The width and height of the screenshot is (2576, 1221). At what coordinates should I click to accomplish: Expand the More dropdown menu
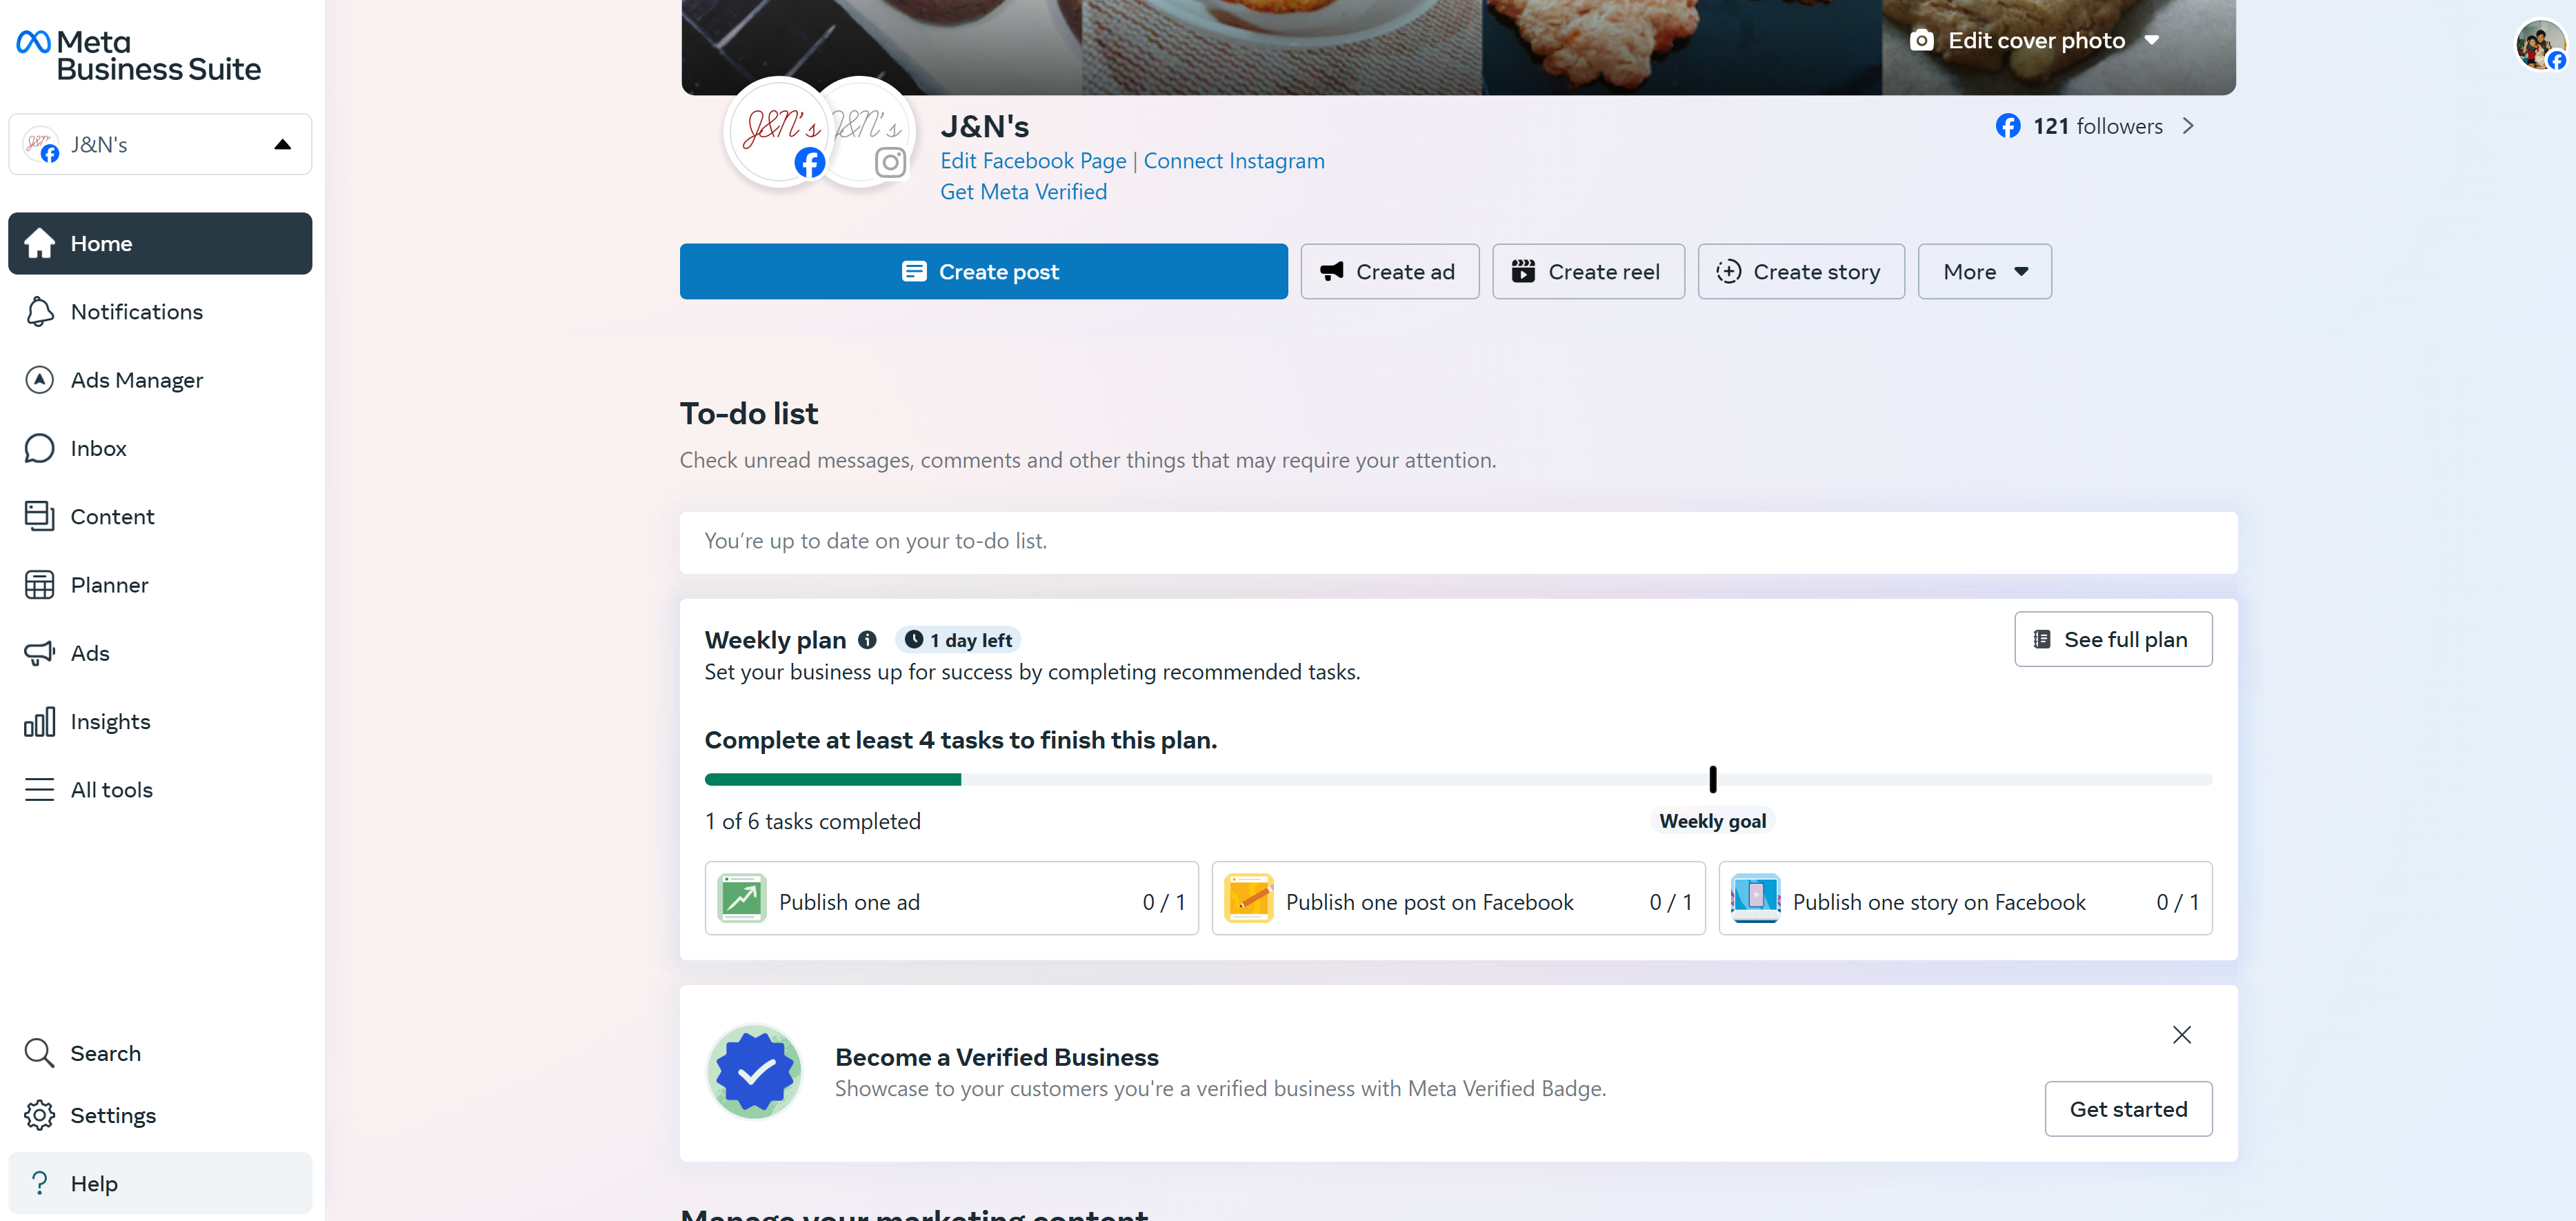(x=1981, y=271)
